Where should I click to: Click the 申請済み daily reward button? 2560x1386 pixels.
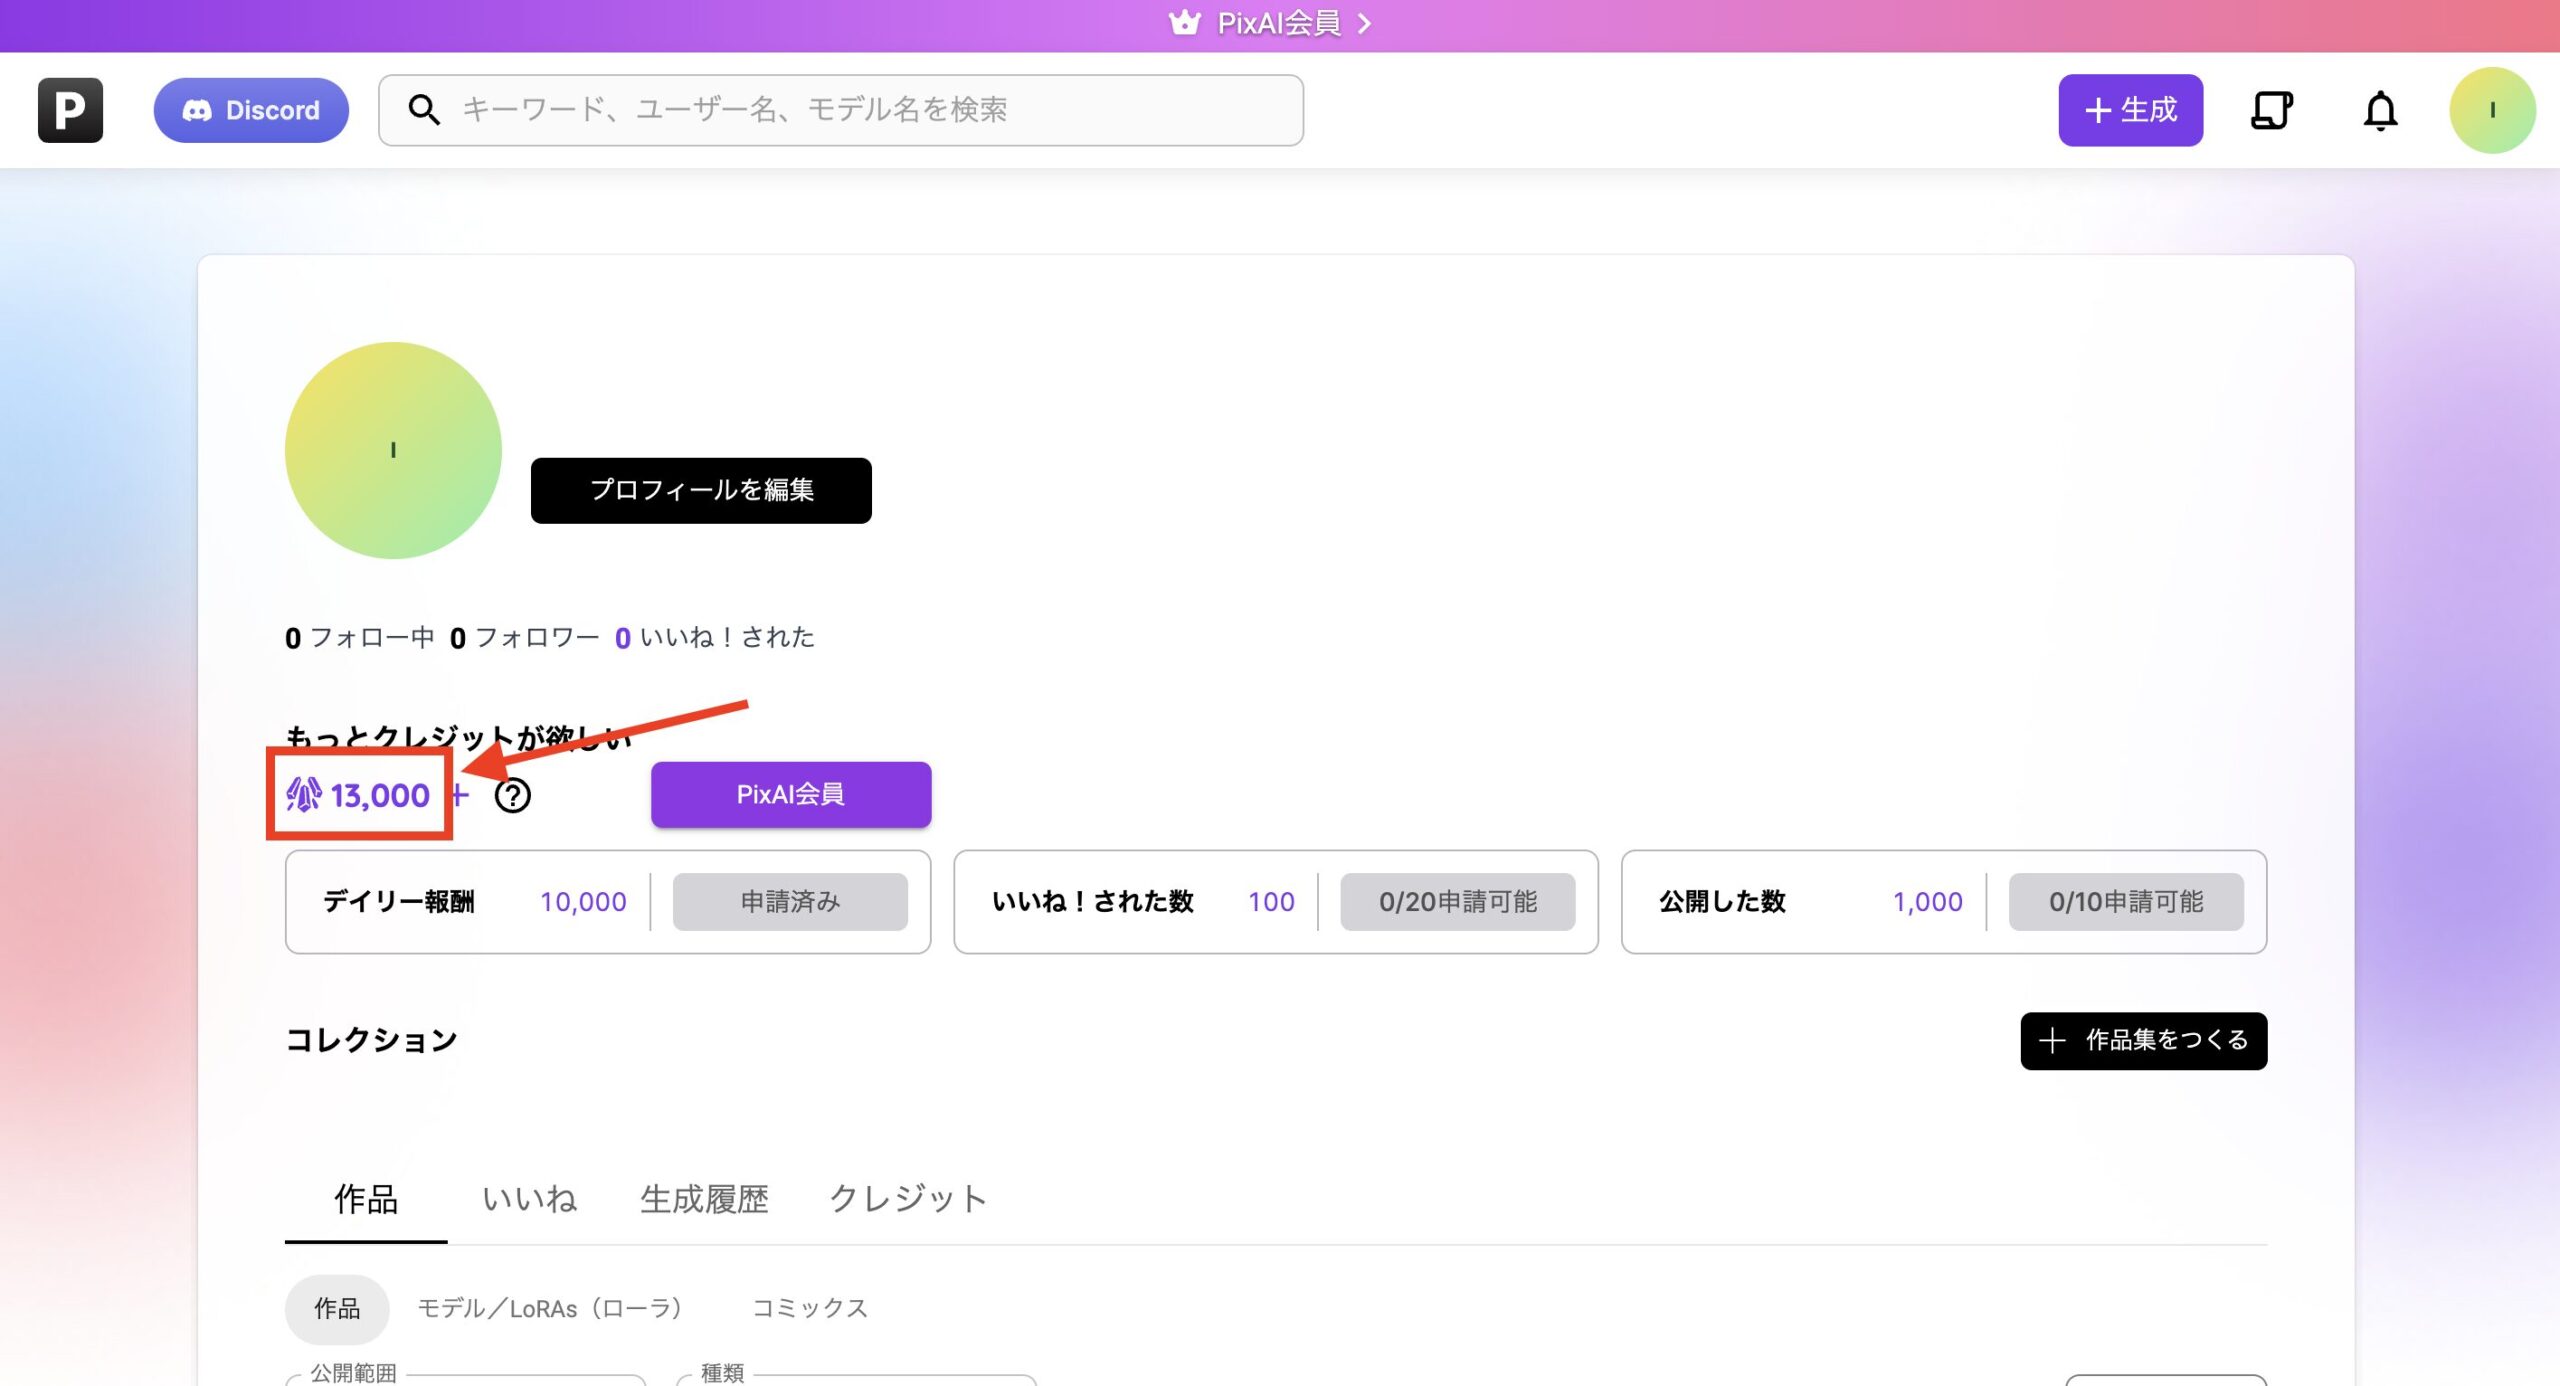(x=790, y=902)
